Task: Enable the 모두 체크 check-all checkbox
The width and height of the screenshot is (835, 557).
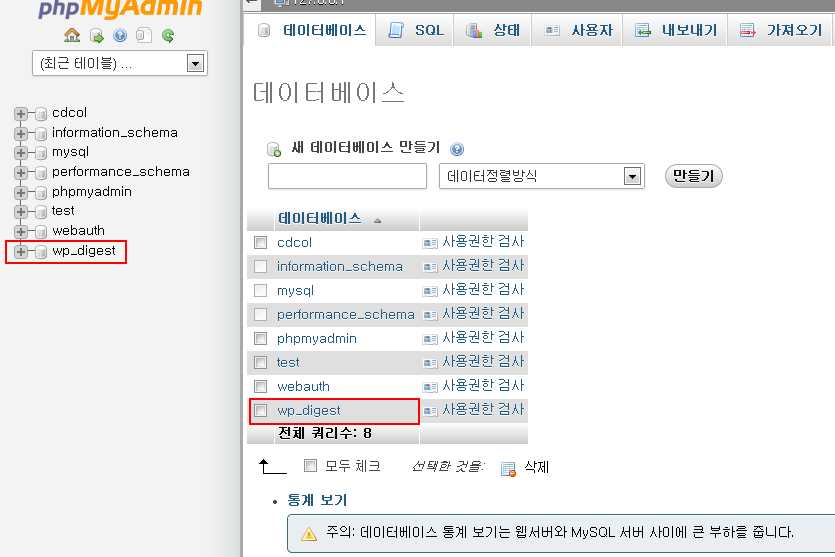Action: click(310, 466)
